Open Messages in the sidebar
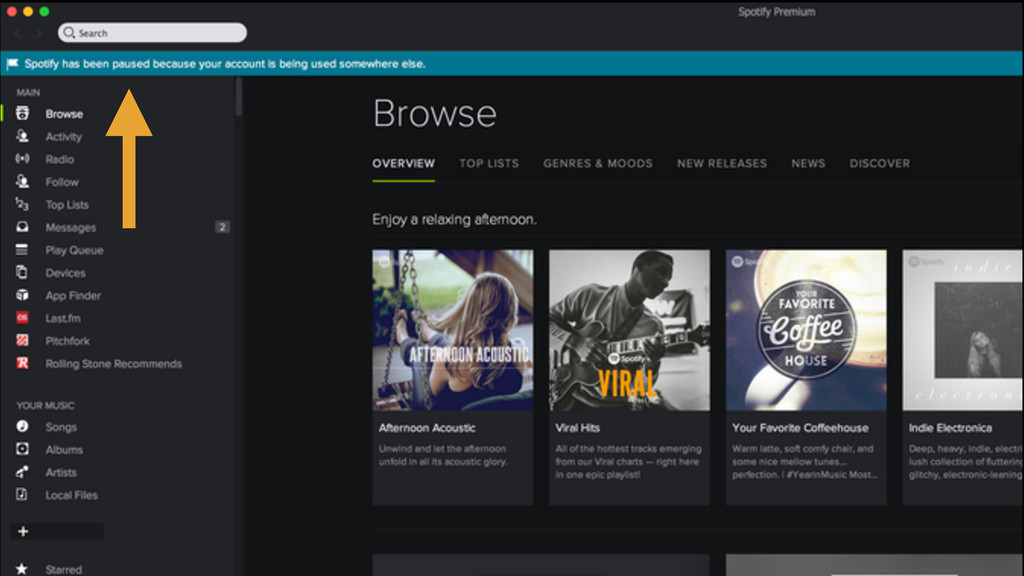Viewport: 1024px width, 576px height. (71, 227)
